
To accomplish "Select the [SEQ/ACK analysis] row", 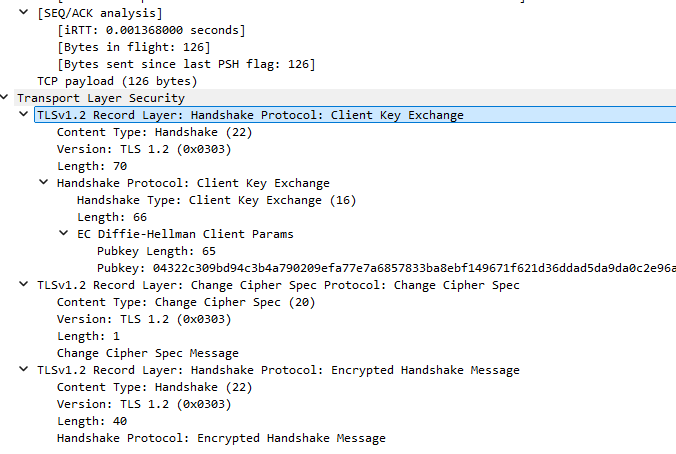I will coord(99,13).
